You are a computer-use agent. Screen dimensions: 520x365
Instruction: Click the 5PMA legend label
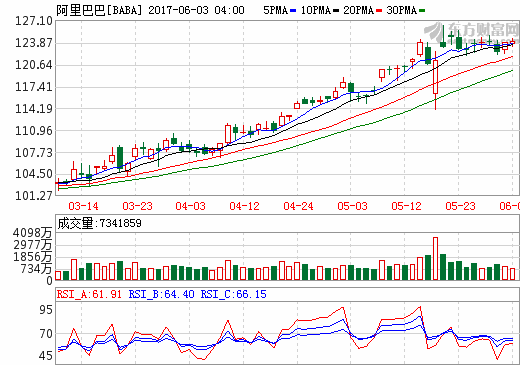coord(276,10)
